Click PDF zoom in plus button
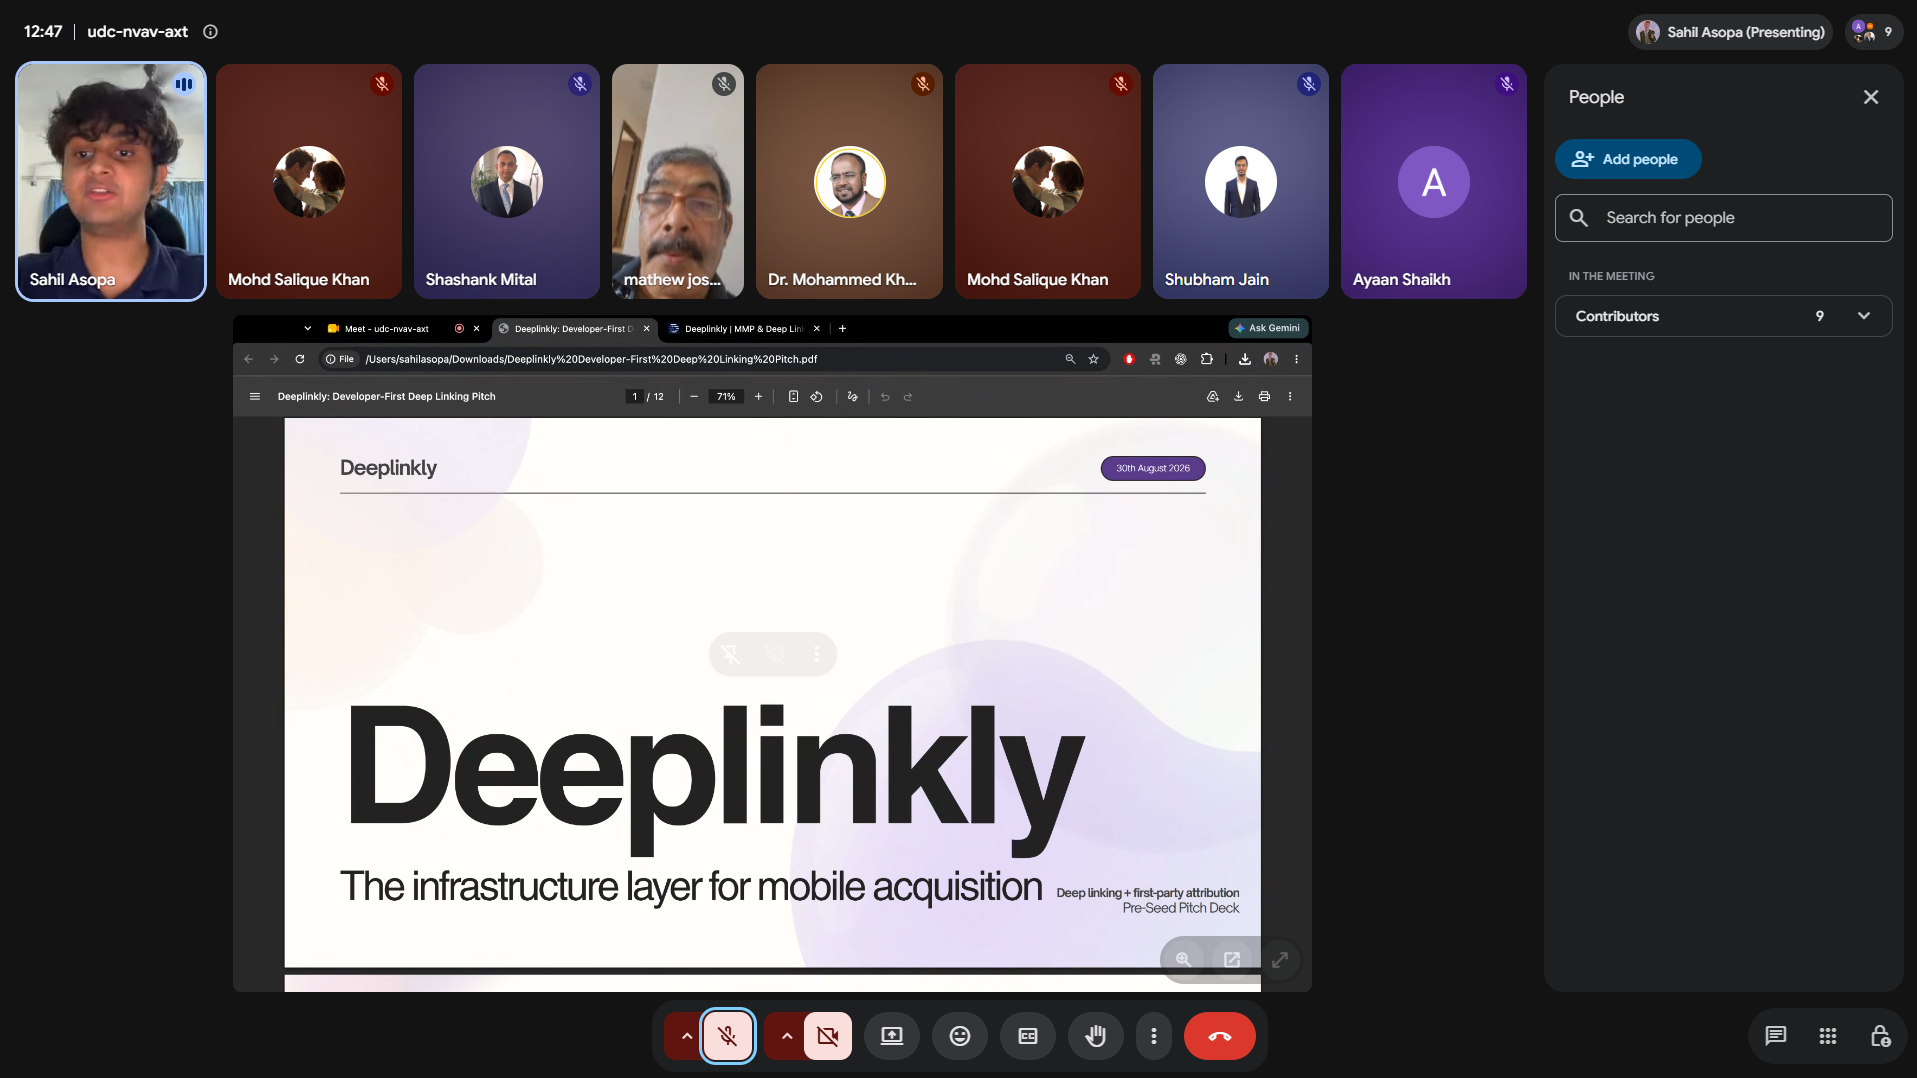The width and height of the screenshot is (1917, 1078). tap(758, 397)
